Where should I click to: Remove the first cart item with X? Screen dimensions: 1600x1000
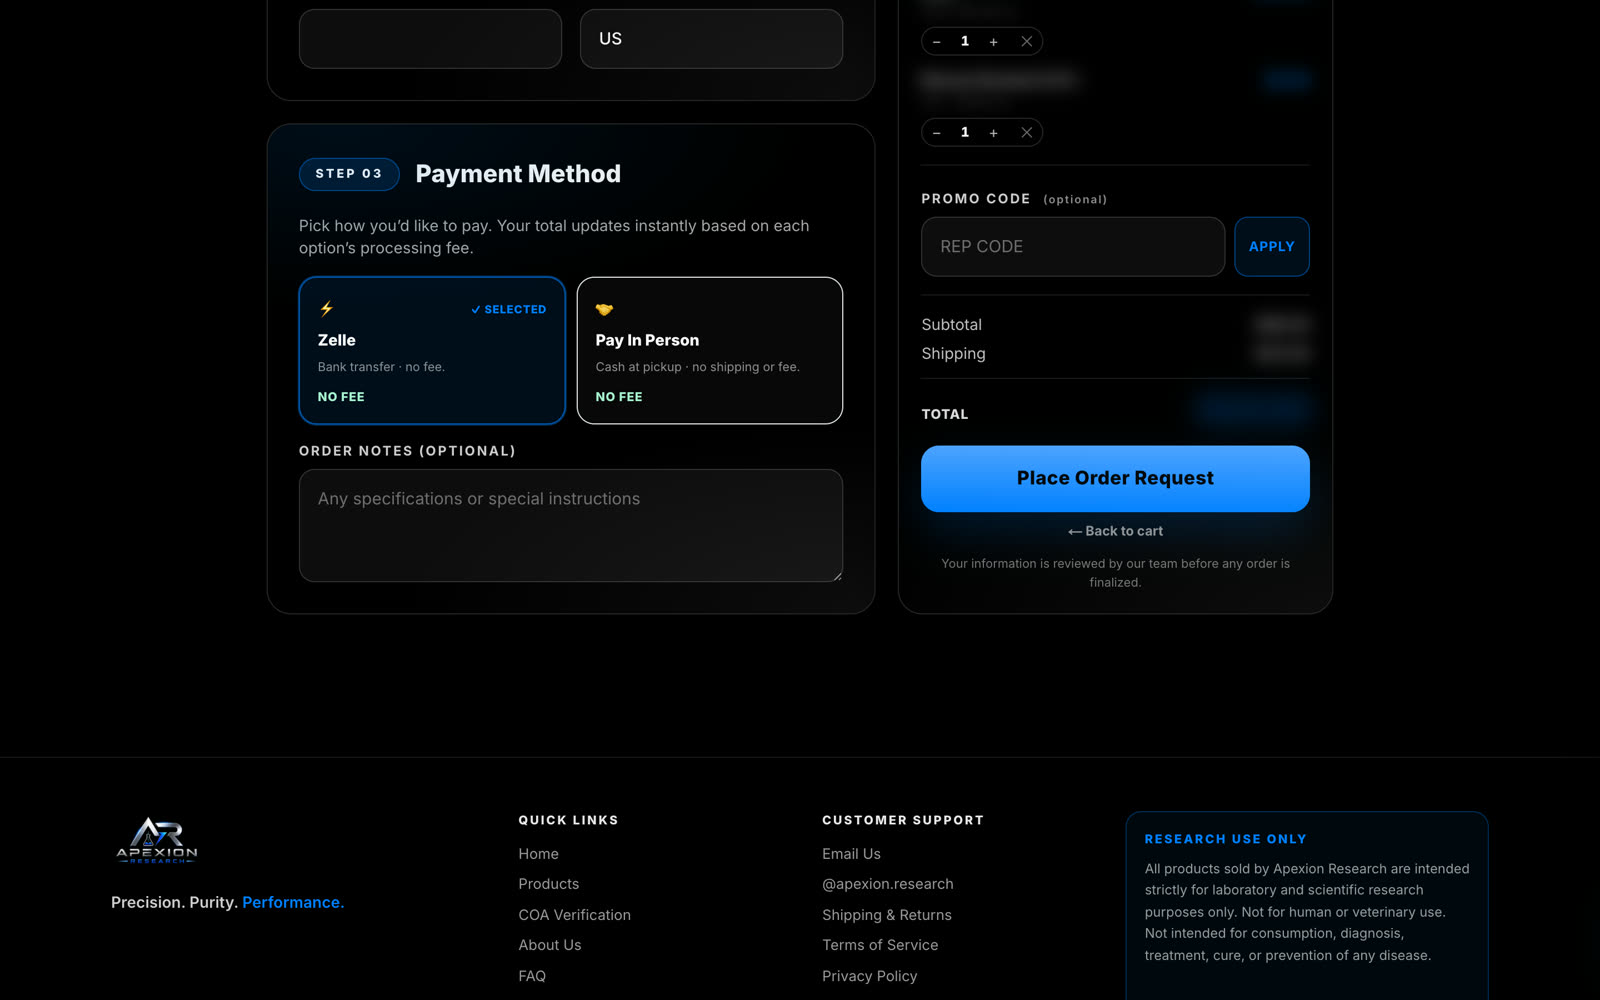pos(1026,42)
